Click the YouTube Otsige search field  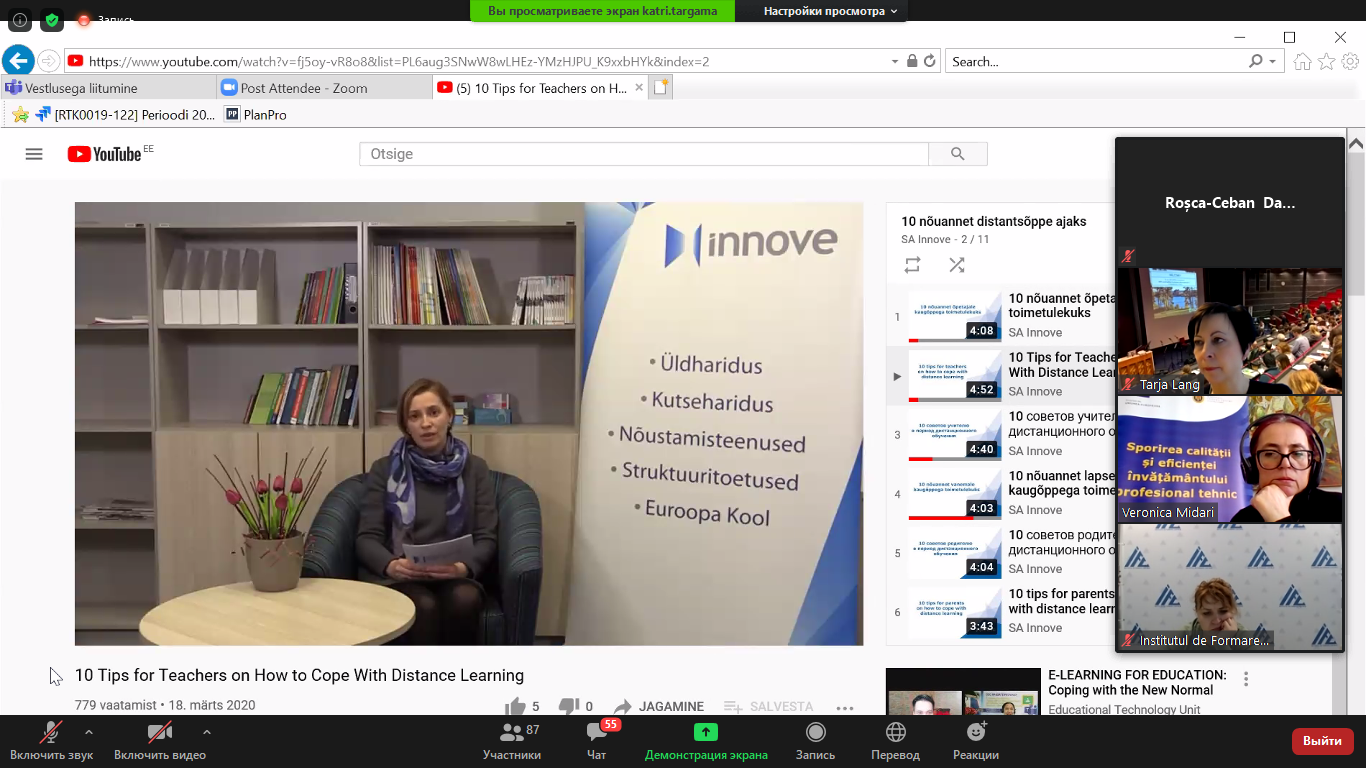pos(643,154)
